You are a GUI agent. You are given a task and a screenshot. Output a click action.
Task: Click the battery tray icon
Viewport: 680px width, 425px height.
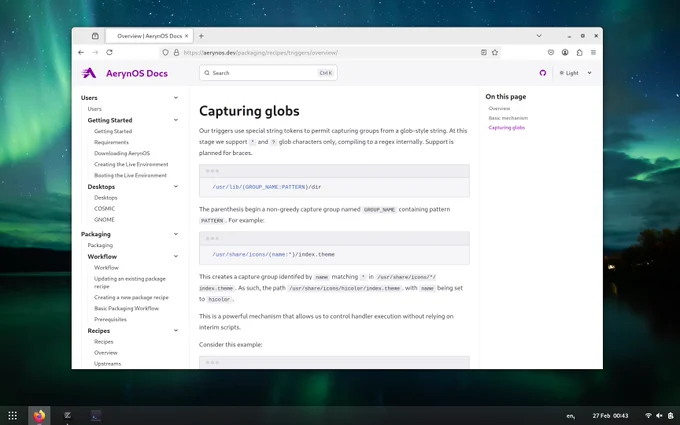point(671,416)
